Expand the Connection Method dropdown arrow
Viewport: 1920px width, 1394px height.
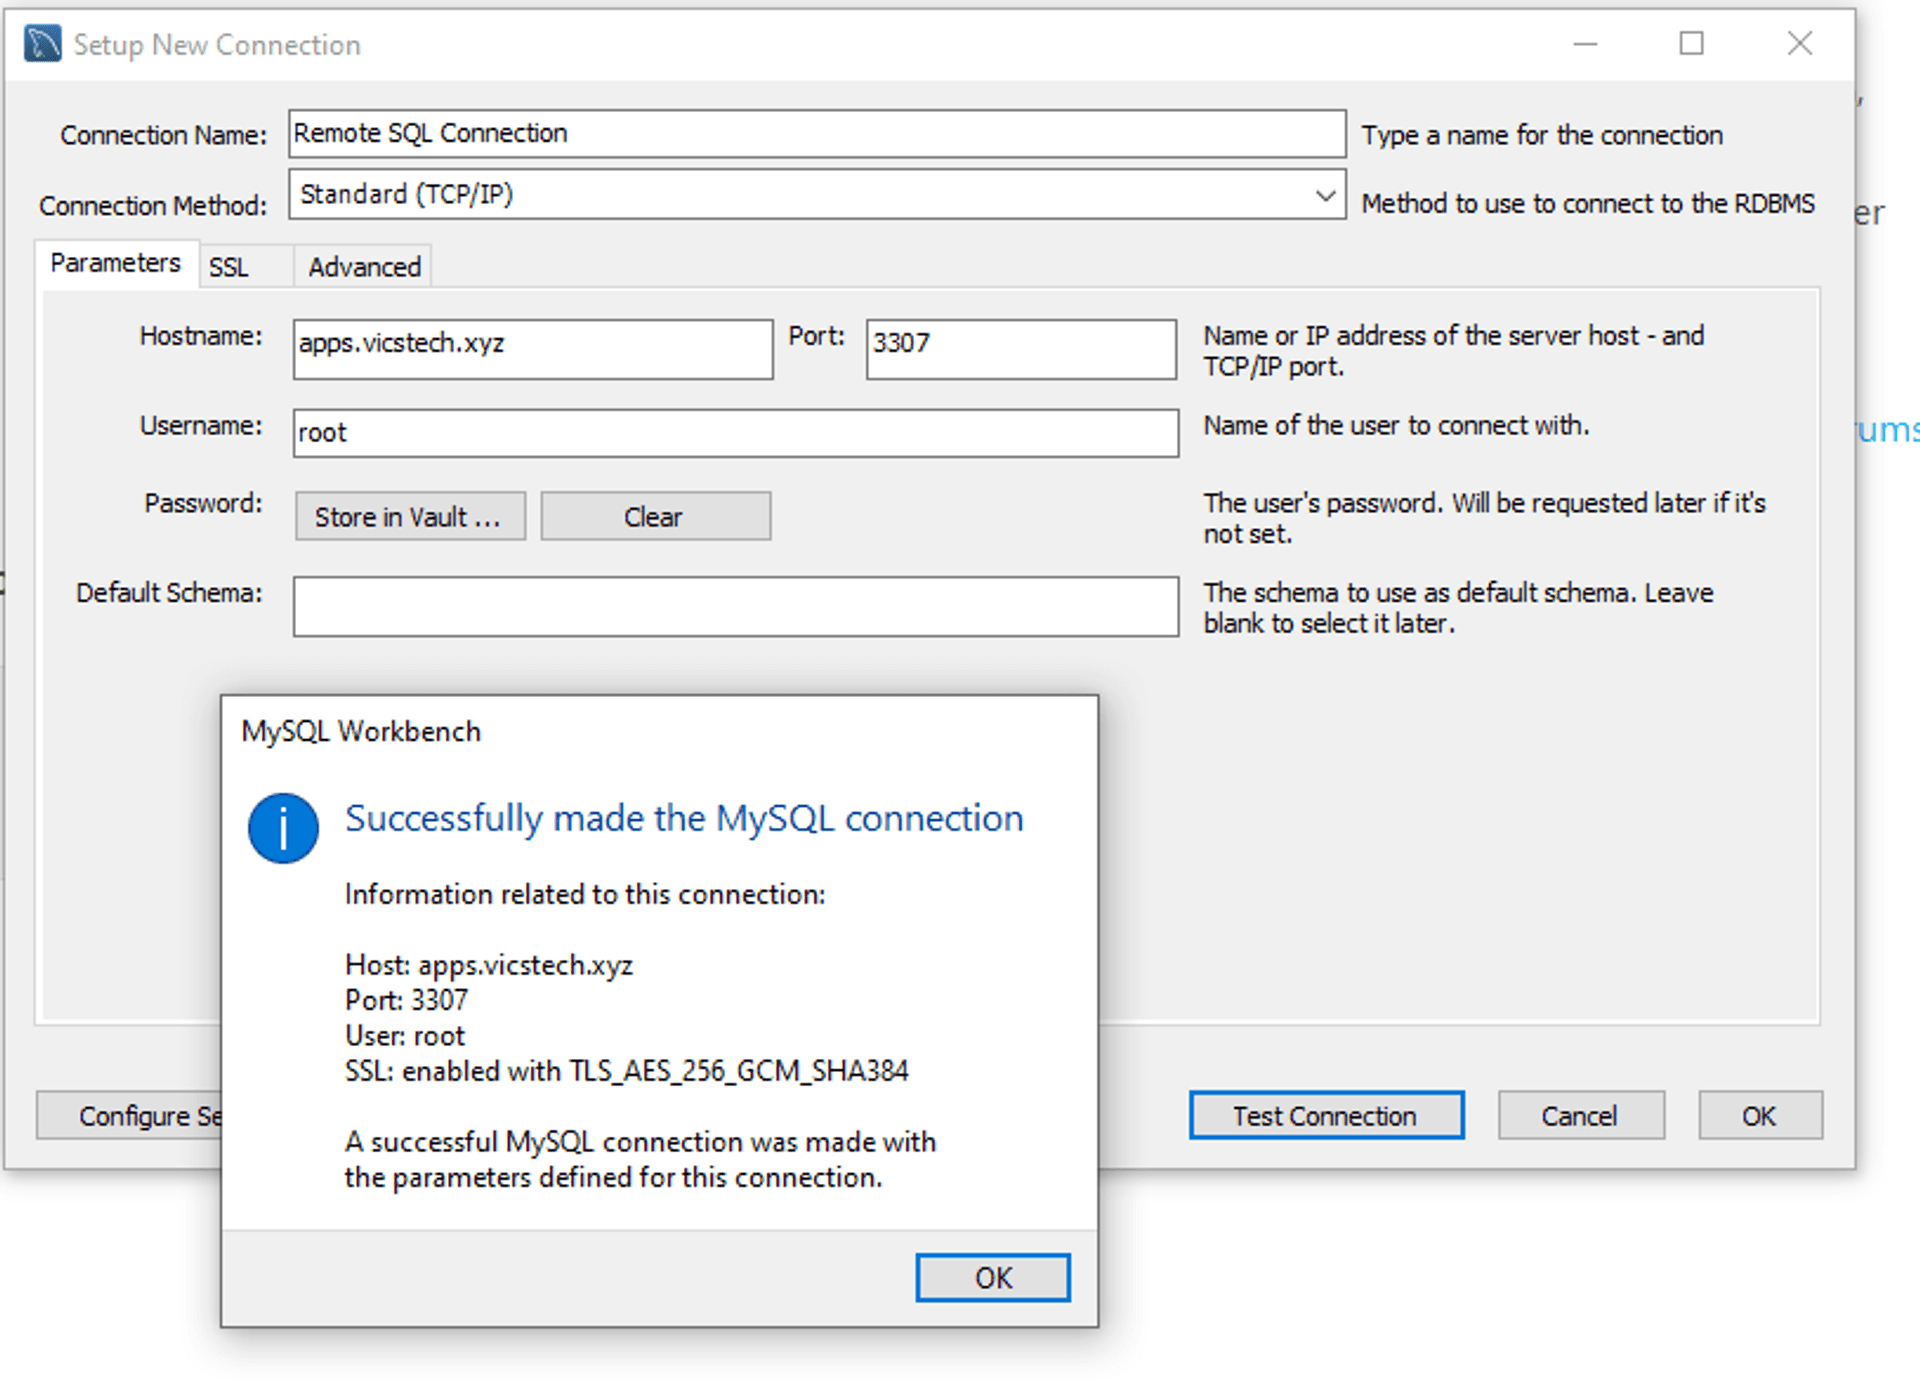[x=1324, y=195]
